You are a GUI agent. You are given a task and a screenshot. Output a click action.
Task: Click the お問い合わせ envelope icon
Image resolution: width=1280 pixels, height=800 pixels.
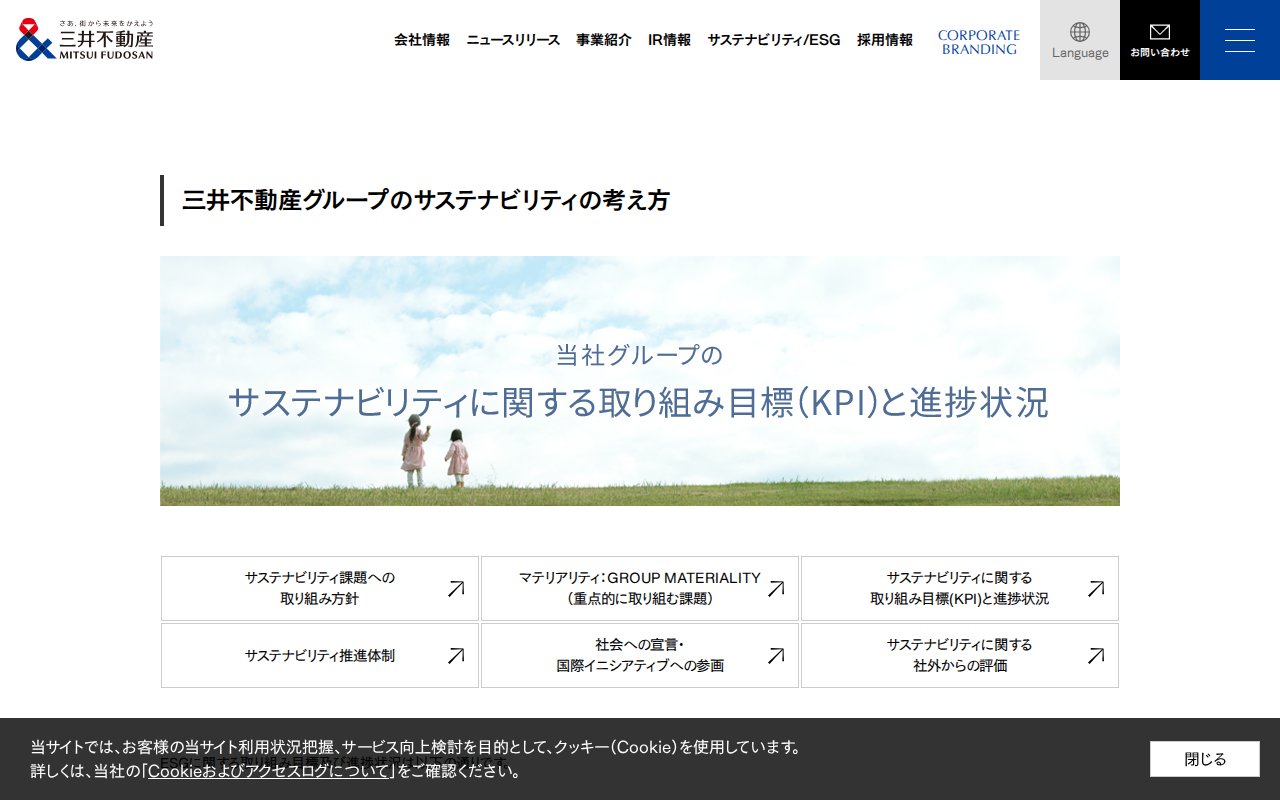1160,32
